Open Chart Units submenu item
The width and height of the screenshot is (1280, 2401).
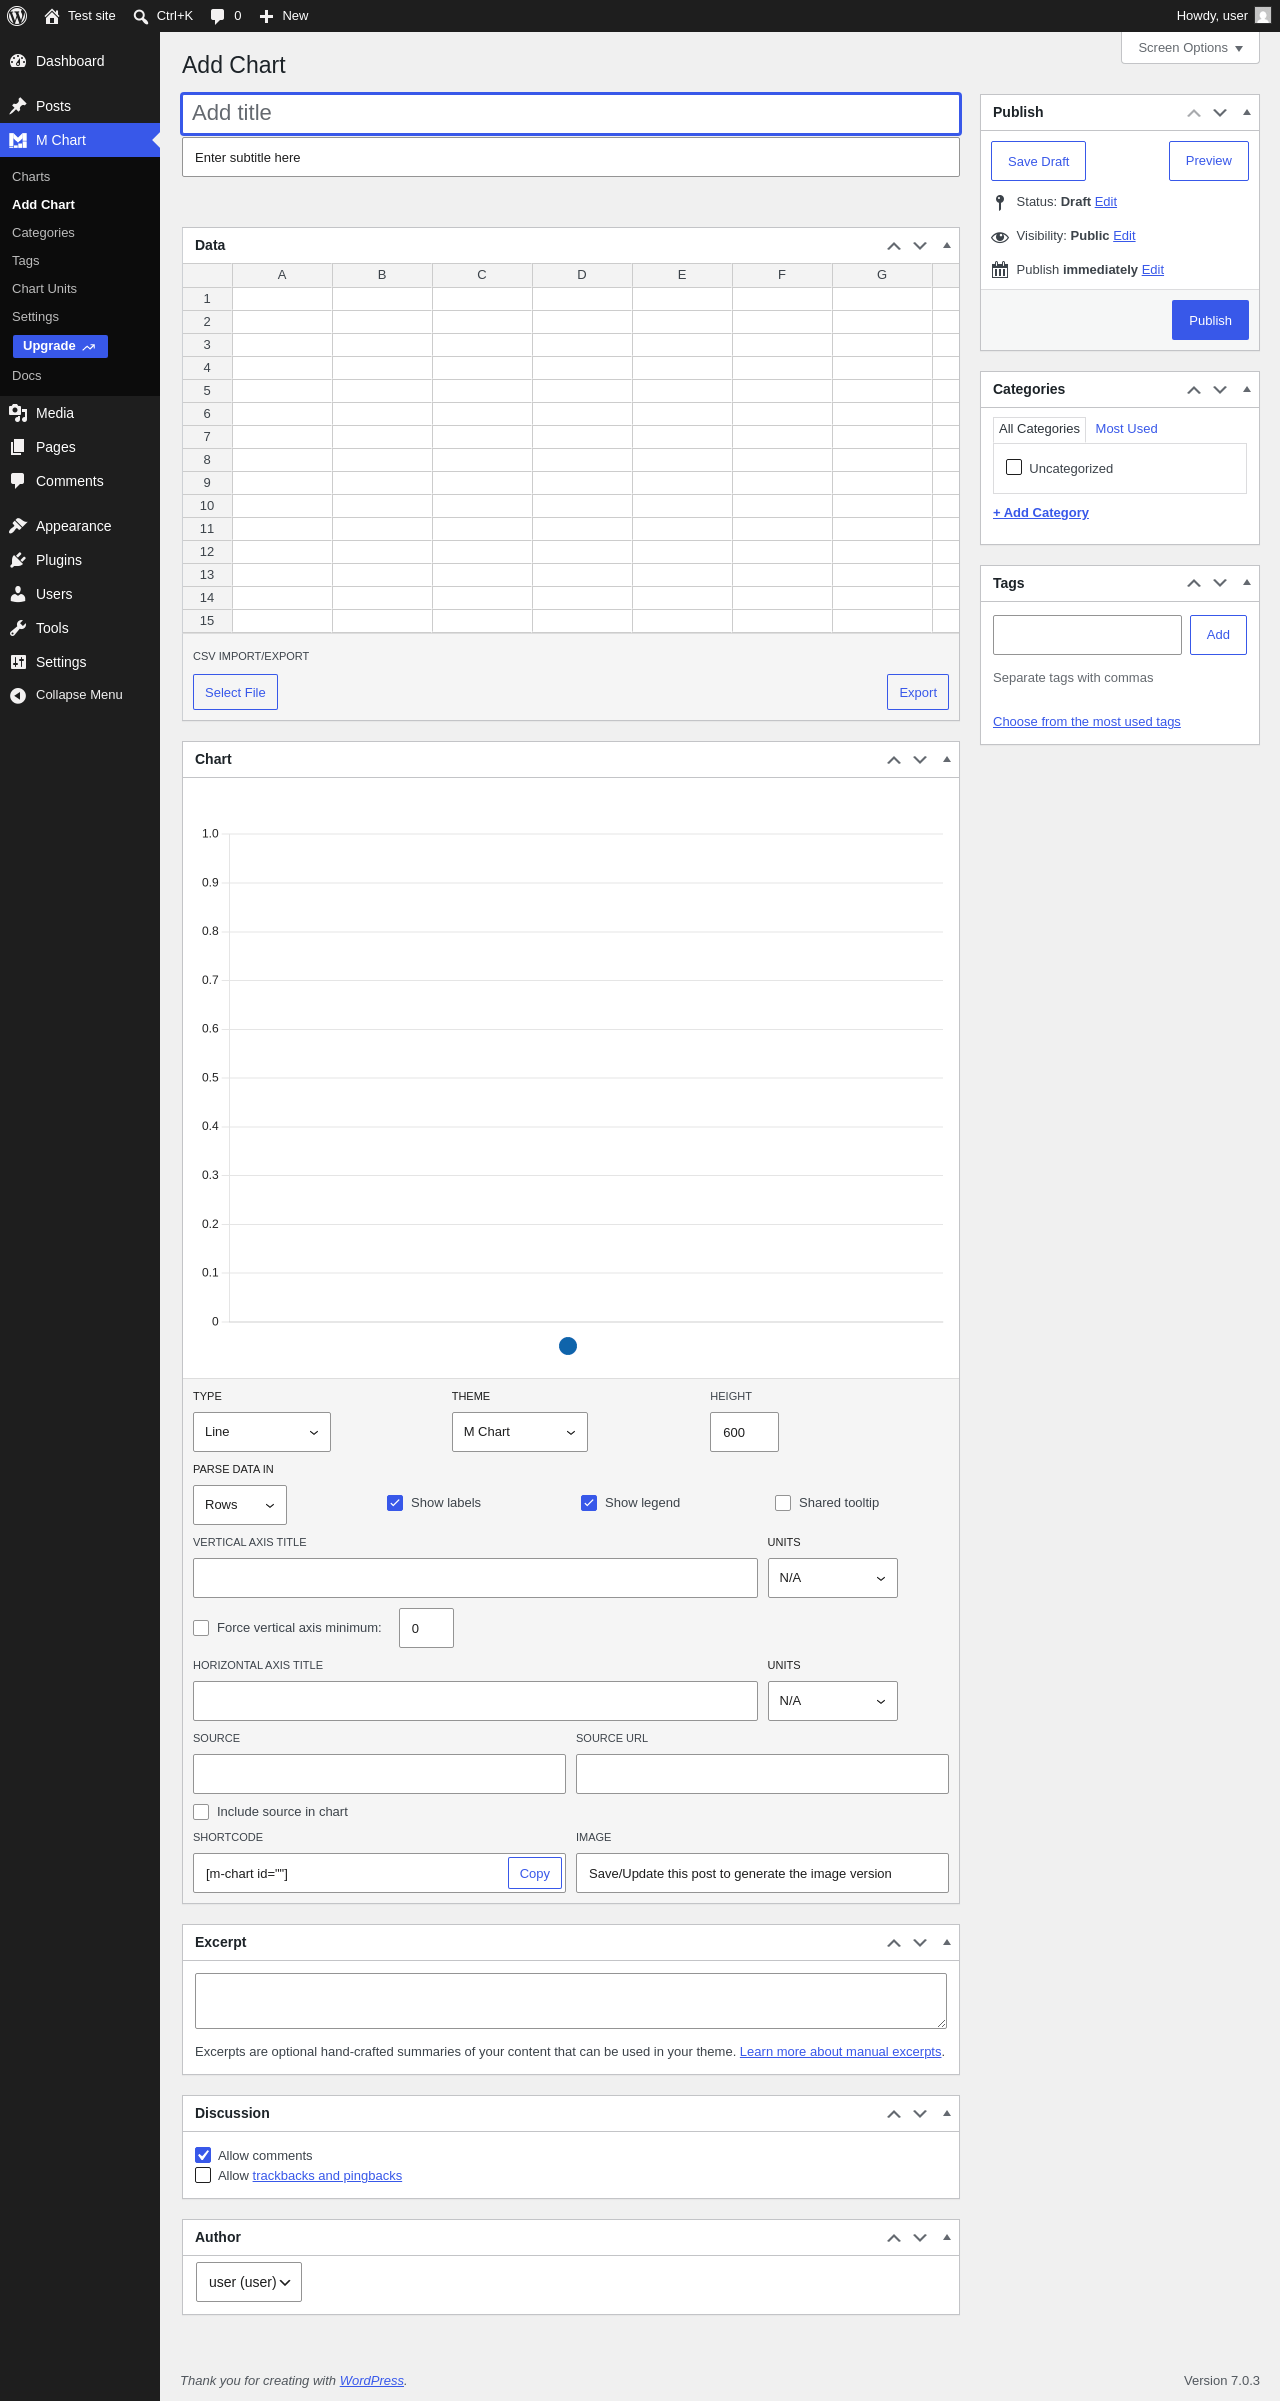coord(44,289)
